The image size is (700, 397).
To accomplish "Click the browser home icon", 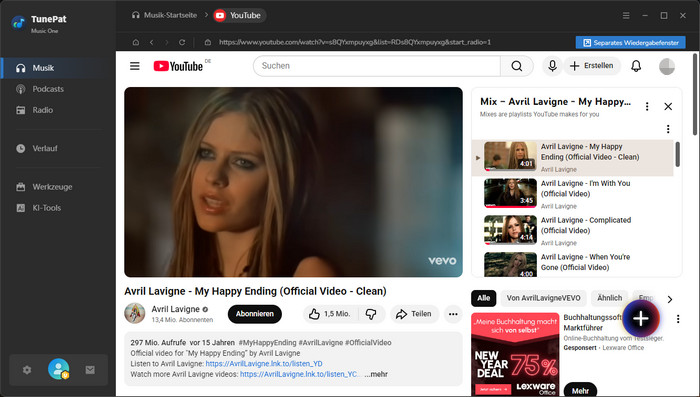I will tap(136, 42).
